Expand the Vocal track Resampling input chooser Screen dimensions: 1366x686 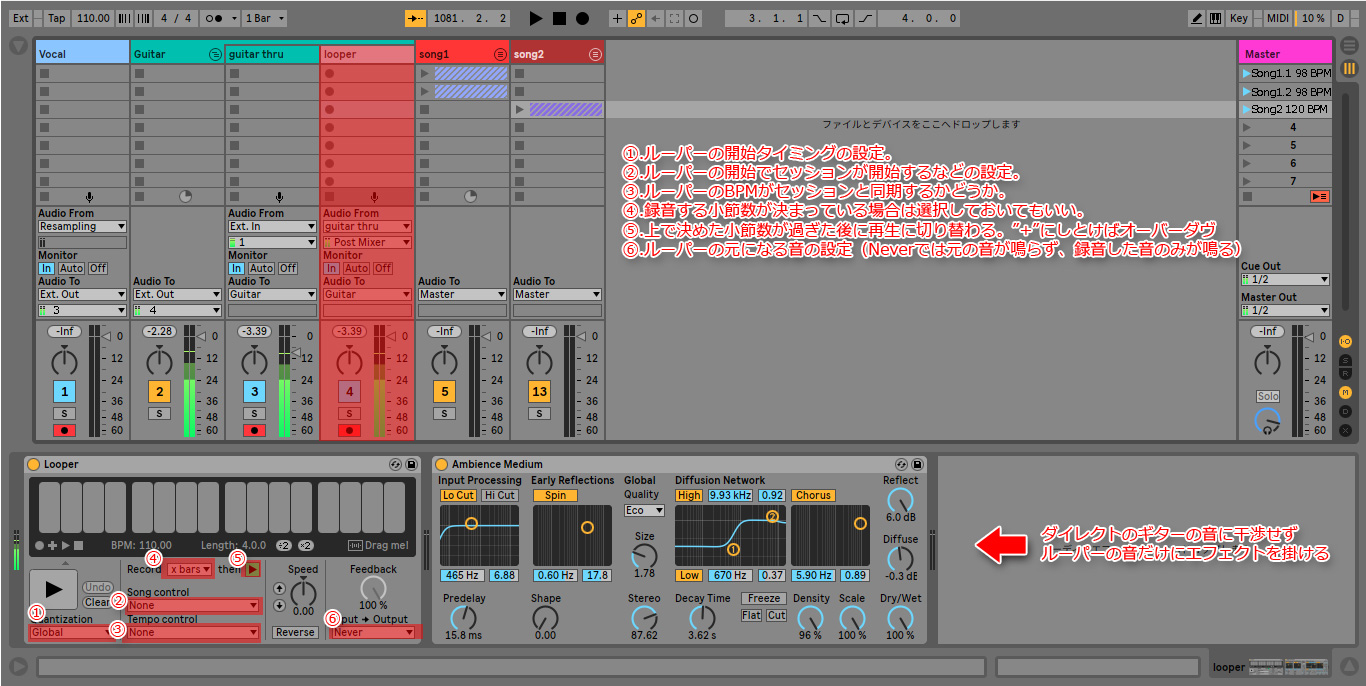coord(82,227)
